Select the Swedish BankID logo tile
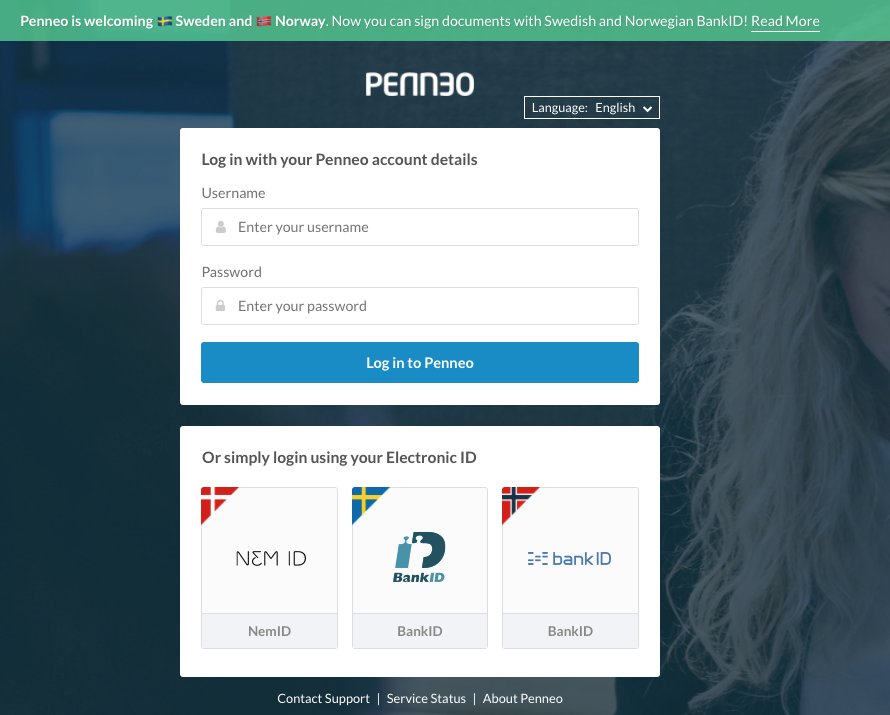This screenshot has height=715, width=890. coord(420,550)
